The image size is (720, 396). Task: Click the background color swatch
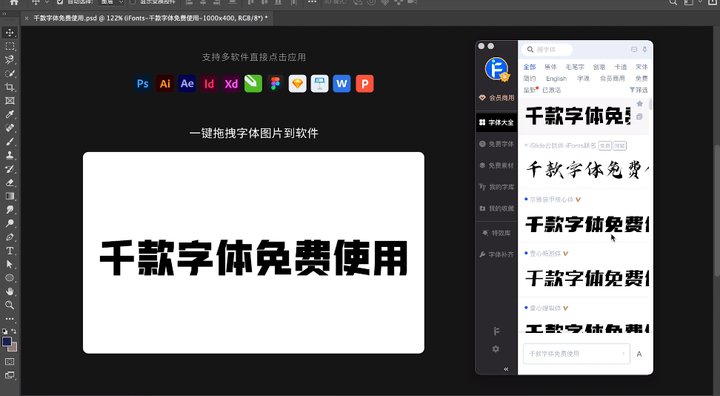13,347
